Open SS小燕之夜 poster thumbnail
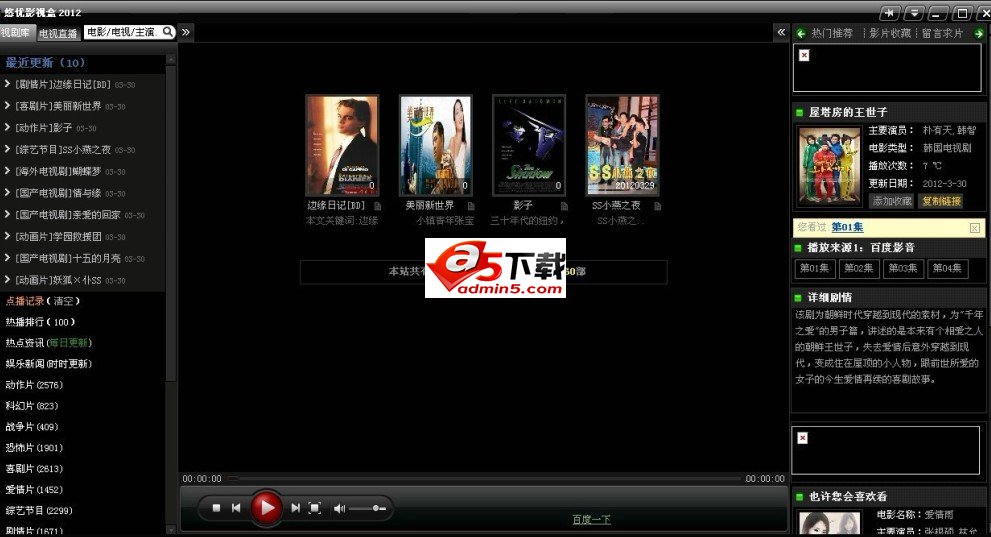Viewport: 991px width, 537px height. pyautogui.click(x=623, y=145)
